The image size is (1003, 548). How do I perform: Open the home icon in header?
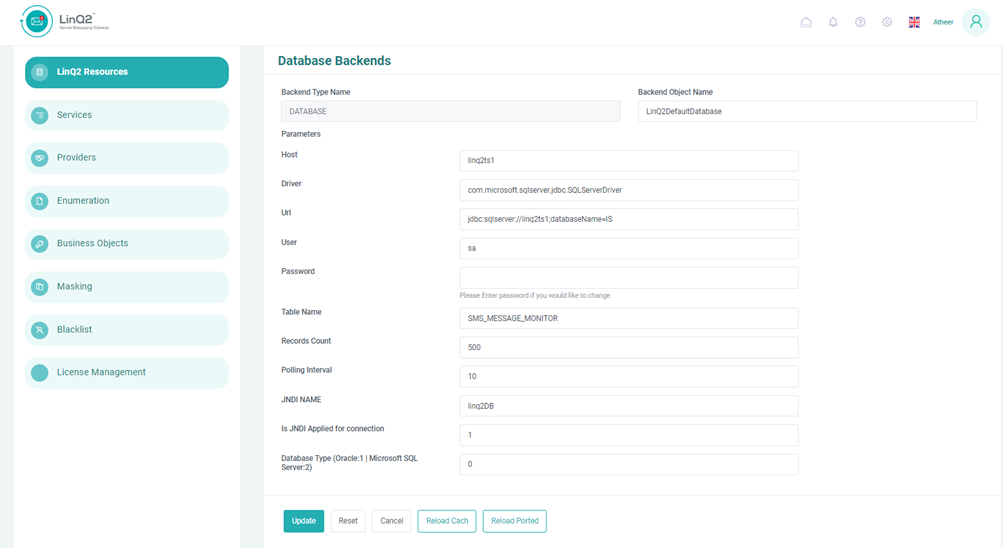(806, 22)
